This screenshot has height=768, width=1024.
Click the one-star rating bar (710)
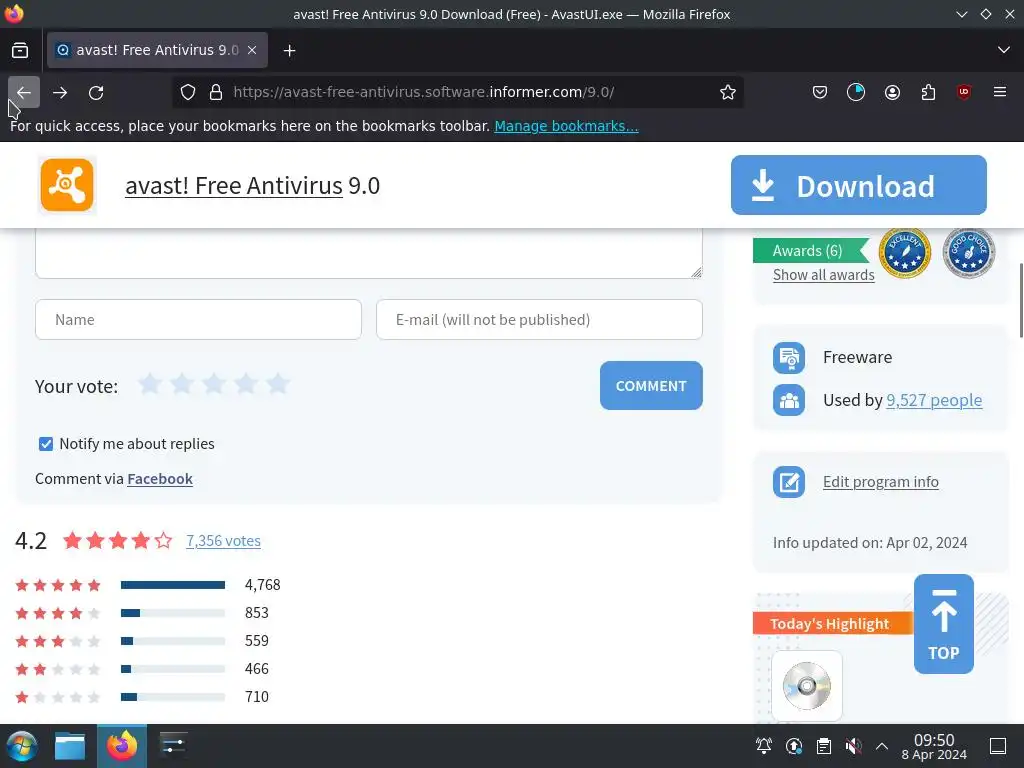pyautogui.click(x=173, y=697)
